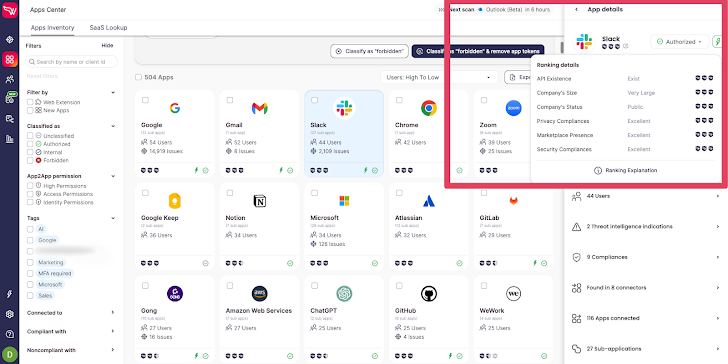The width and height of the screenshot is (728, 364).
Task: Open the Users: High To Low sort dropdown
Action: click(x=439, y=78)
